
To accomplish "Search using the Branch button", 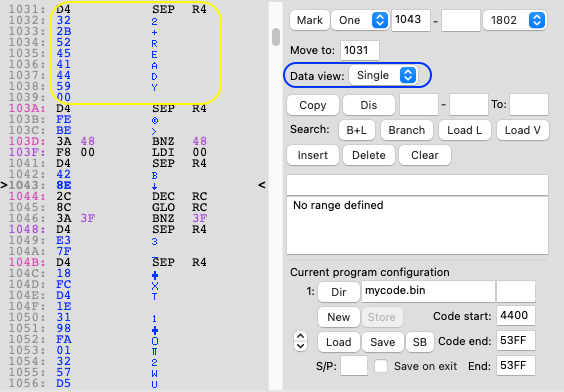I will pos(406,130).
